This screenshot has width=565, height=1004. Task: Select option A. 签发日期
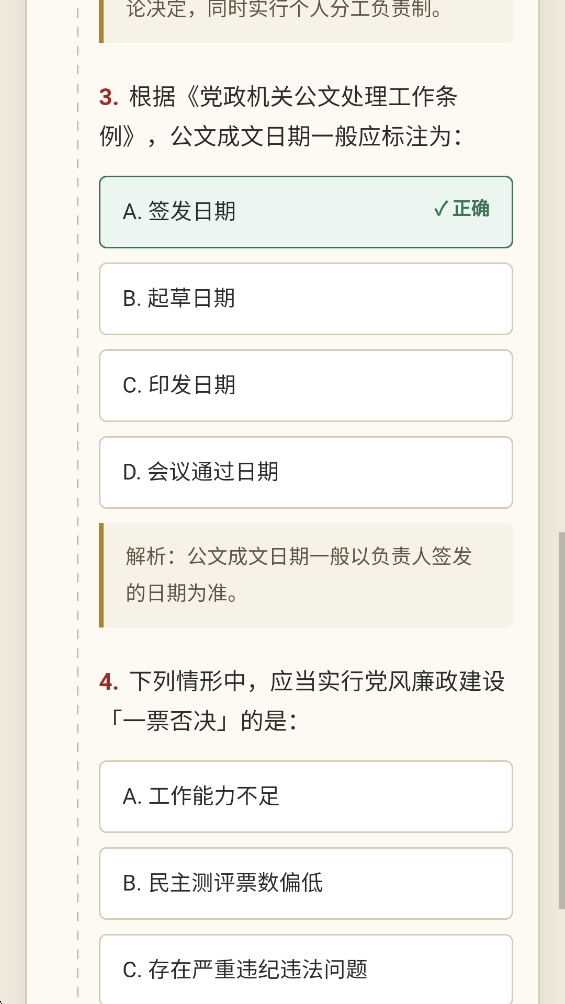tap(306, 212)
